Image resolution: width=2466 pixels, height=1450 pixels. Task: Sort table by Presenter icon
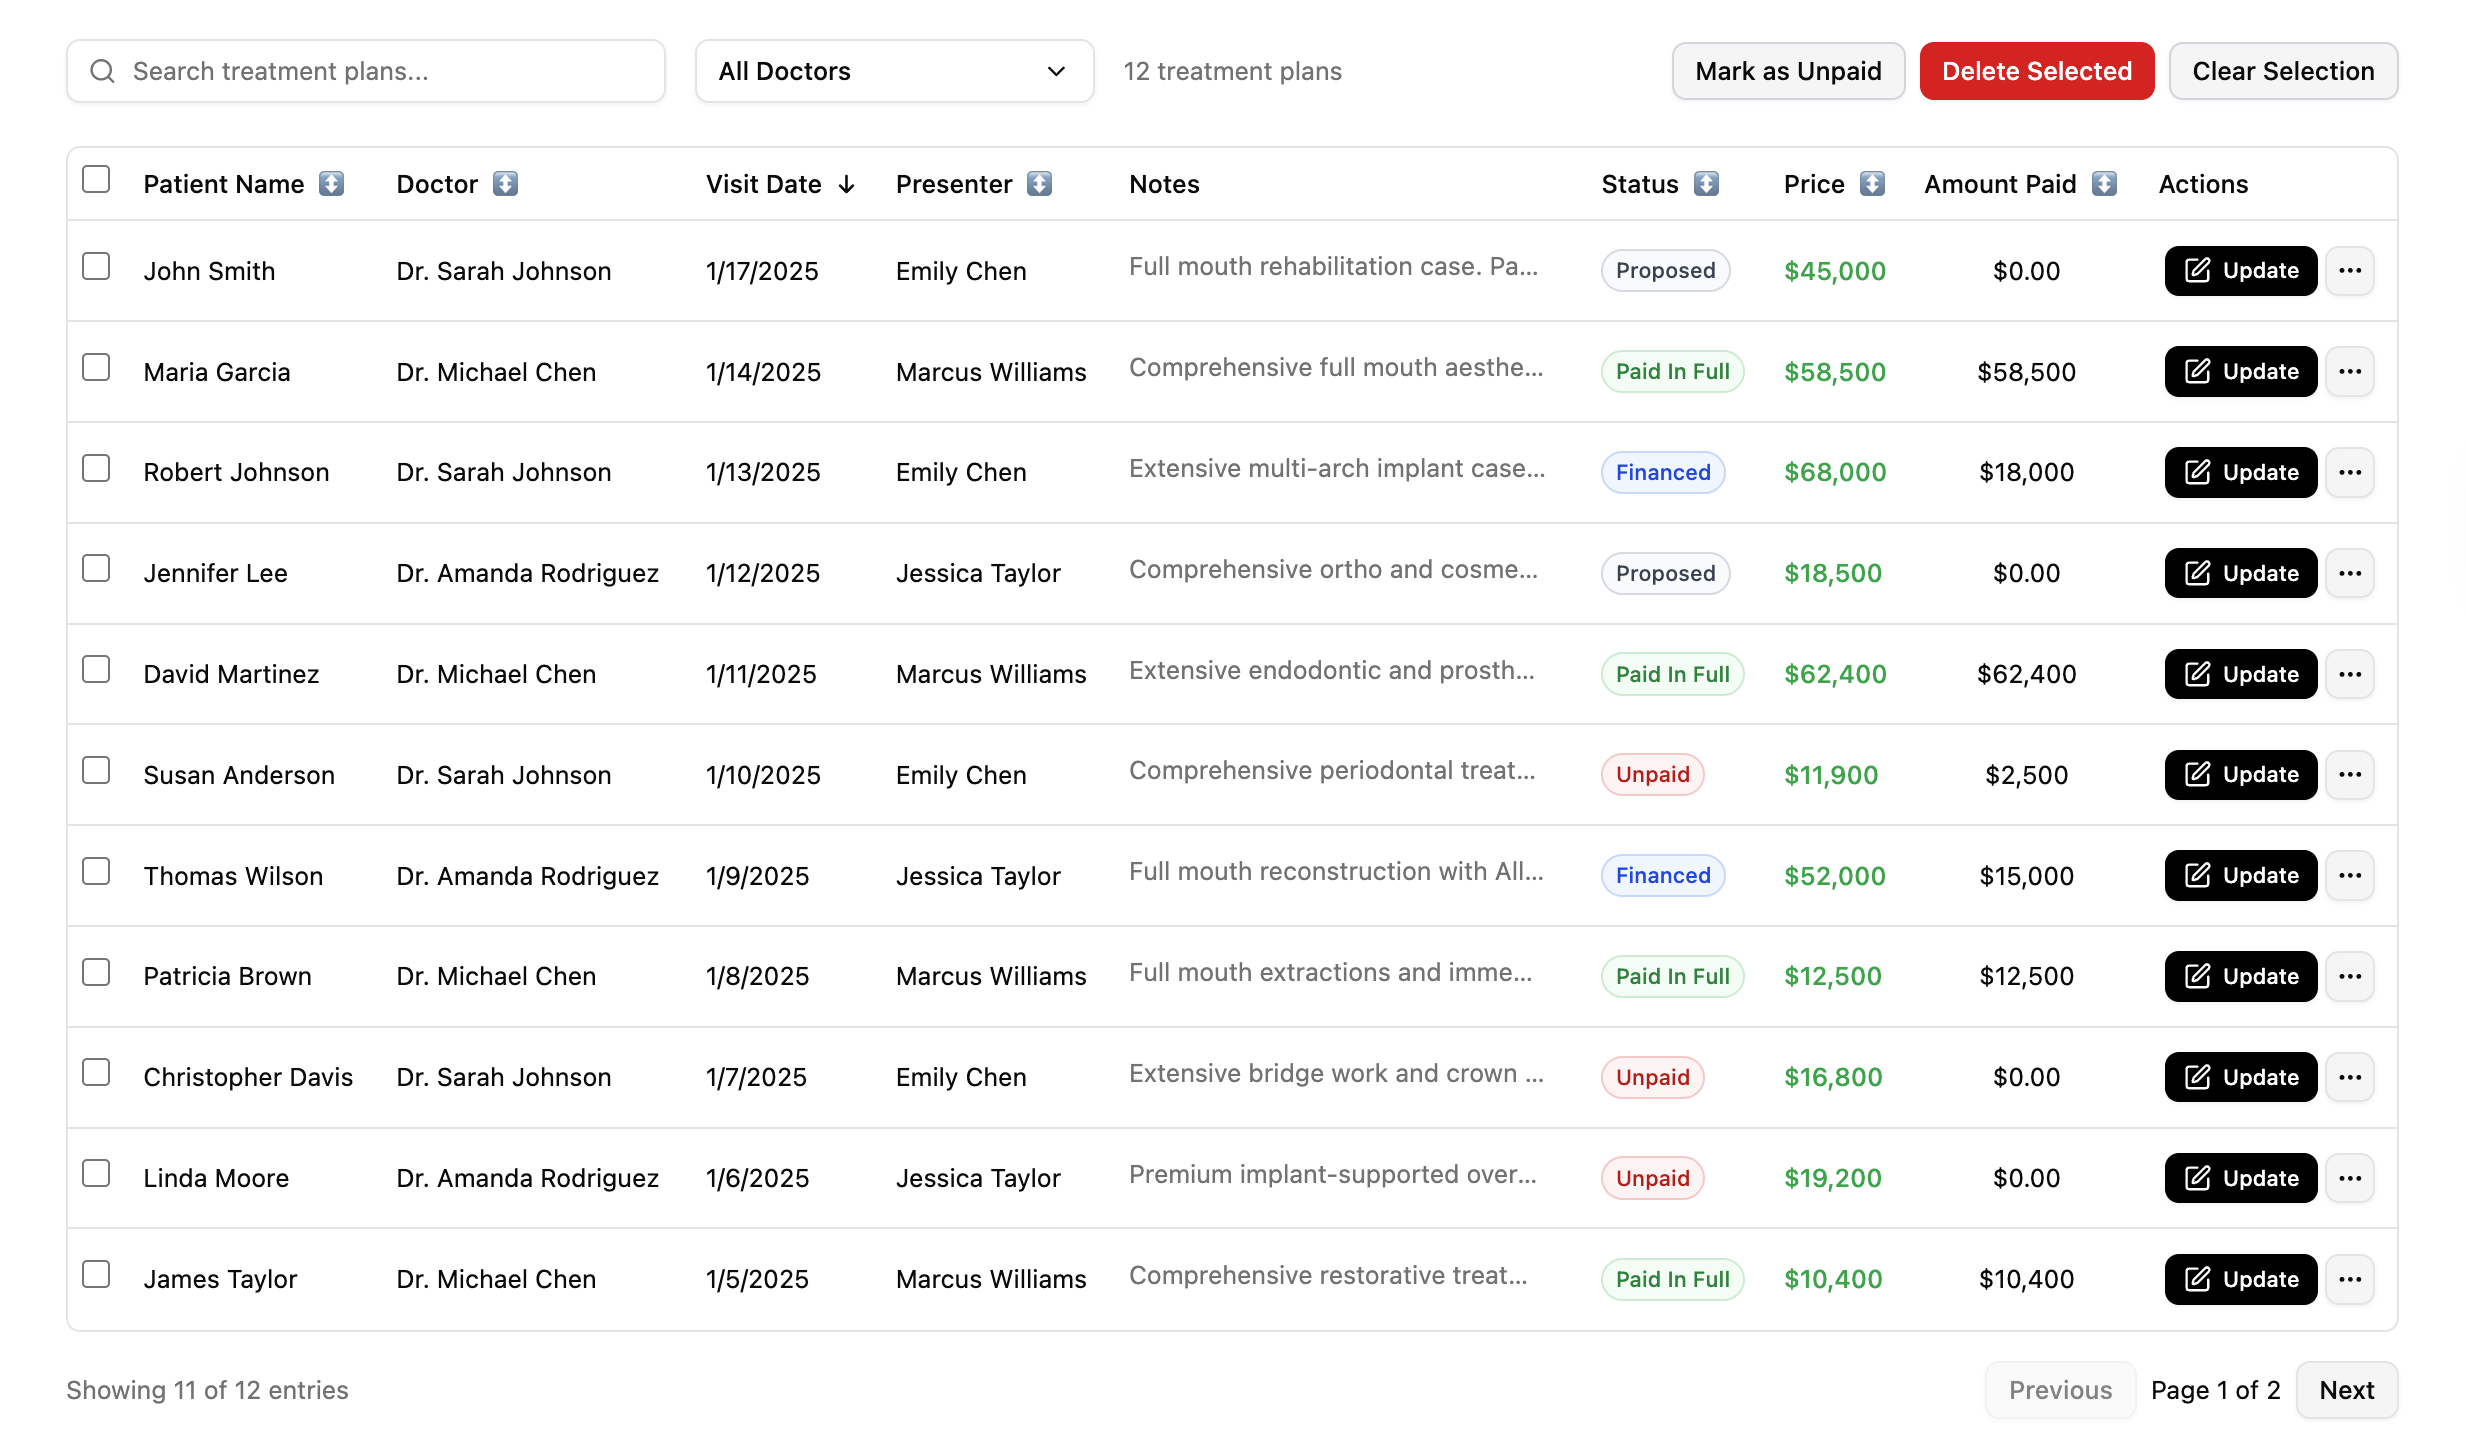(x=1039, y=184)
